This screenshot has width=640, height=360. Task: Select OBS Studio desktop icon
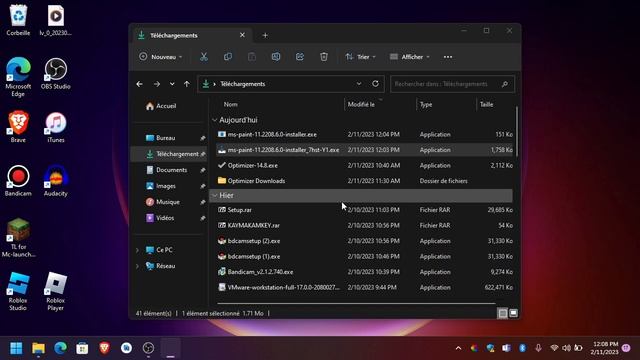[x=56, y=74]
